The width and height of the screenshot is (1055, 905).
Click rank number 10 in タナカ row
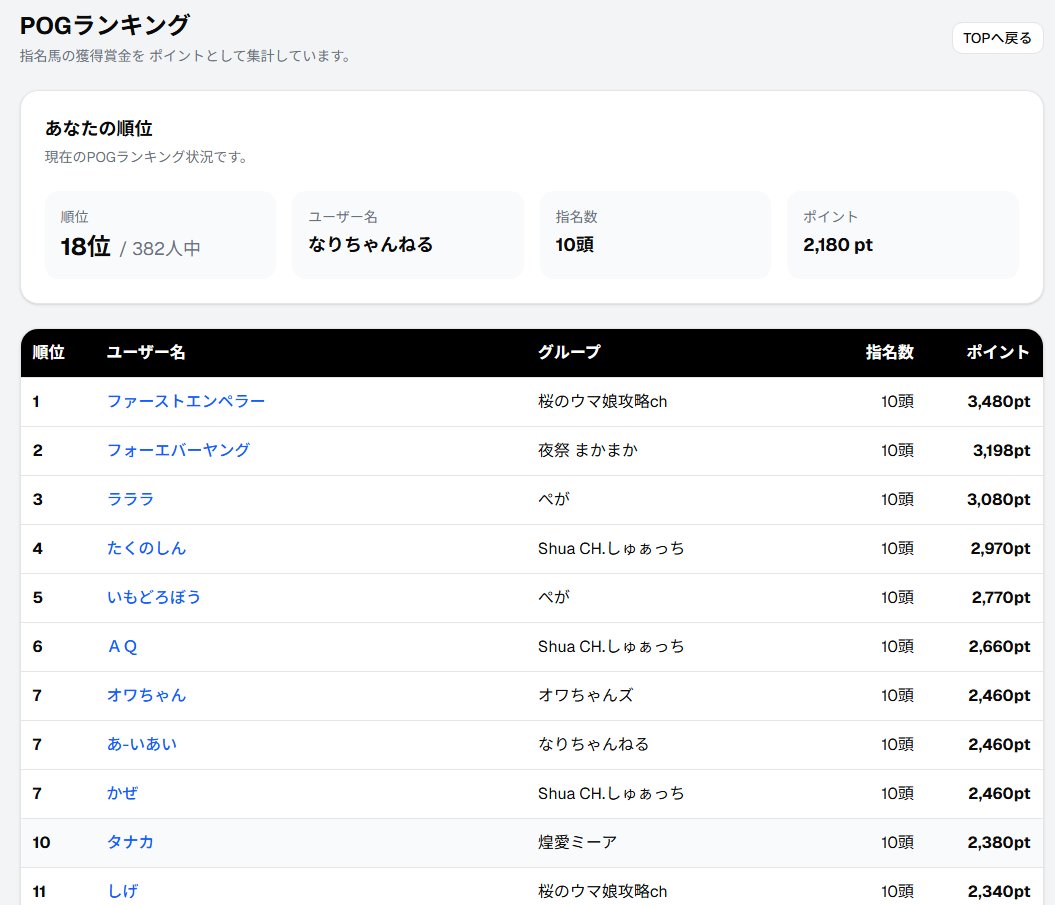click(41, 842)
